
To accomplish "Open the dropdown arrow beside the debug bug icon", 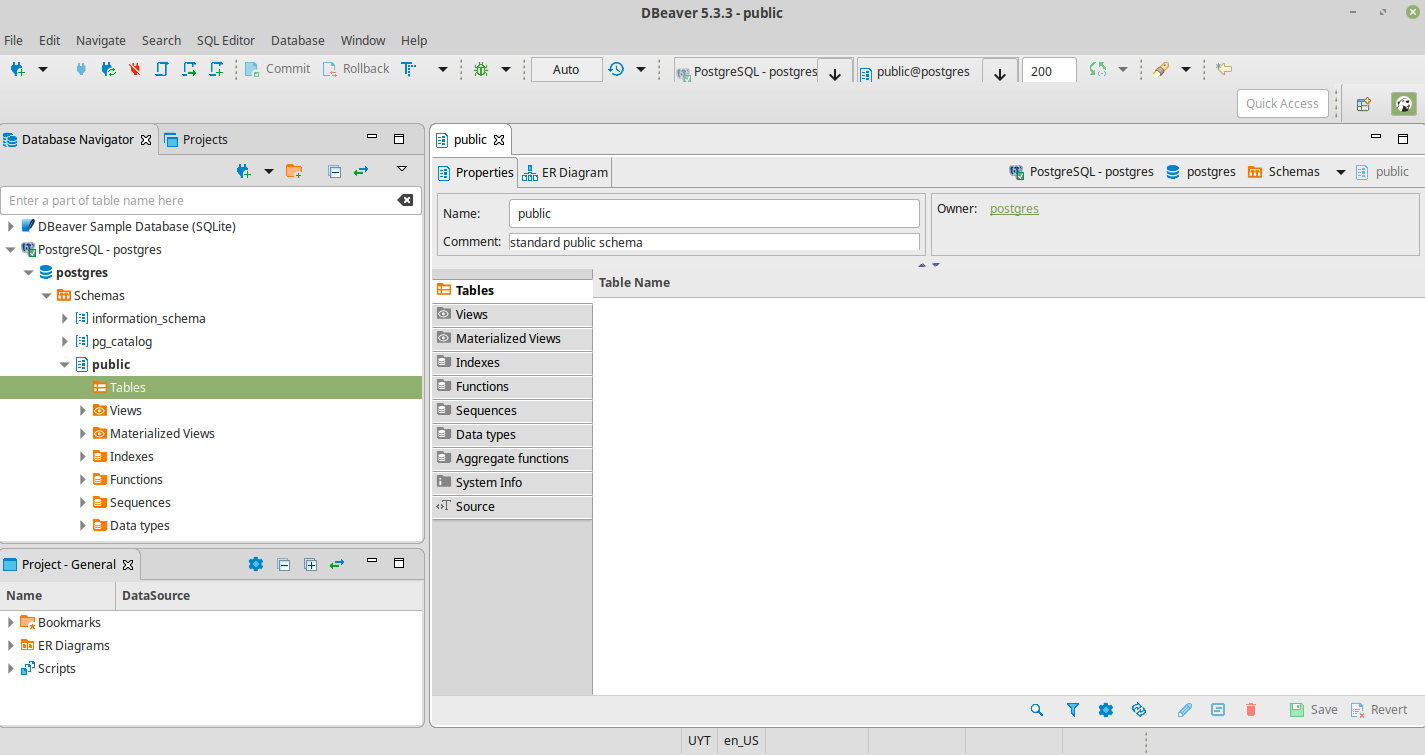I will click(x=506, y=69).
